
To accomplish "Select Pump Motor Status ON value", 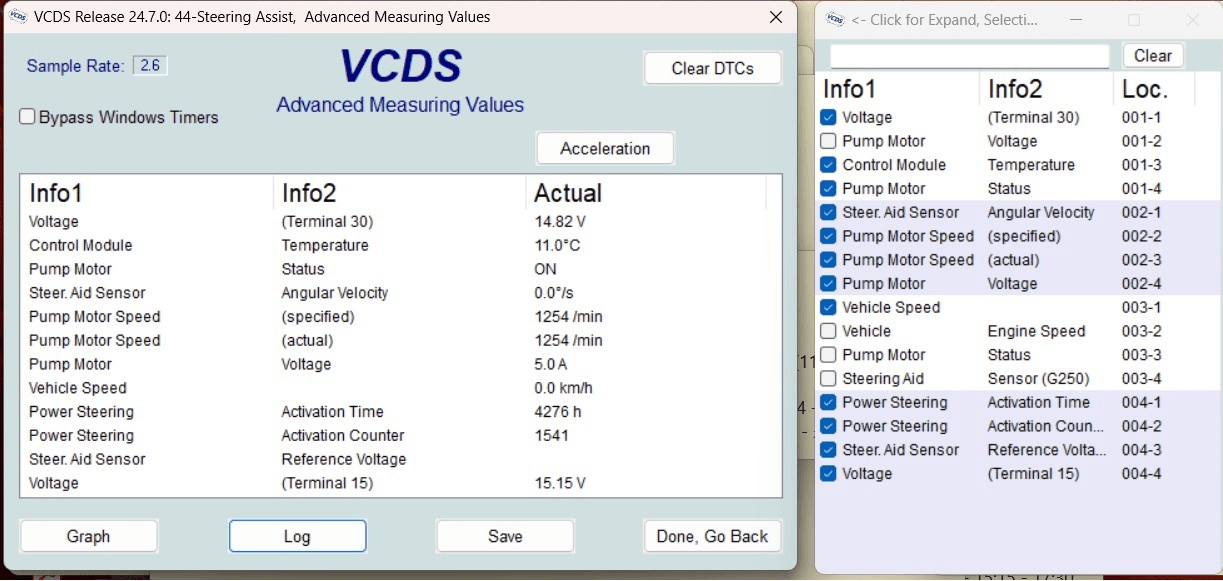I will [x=546, y=269].
